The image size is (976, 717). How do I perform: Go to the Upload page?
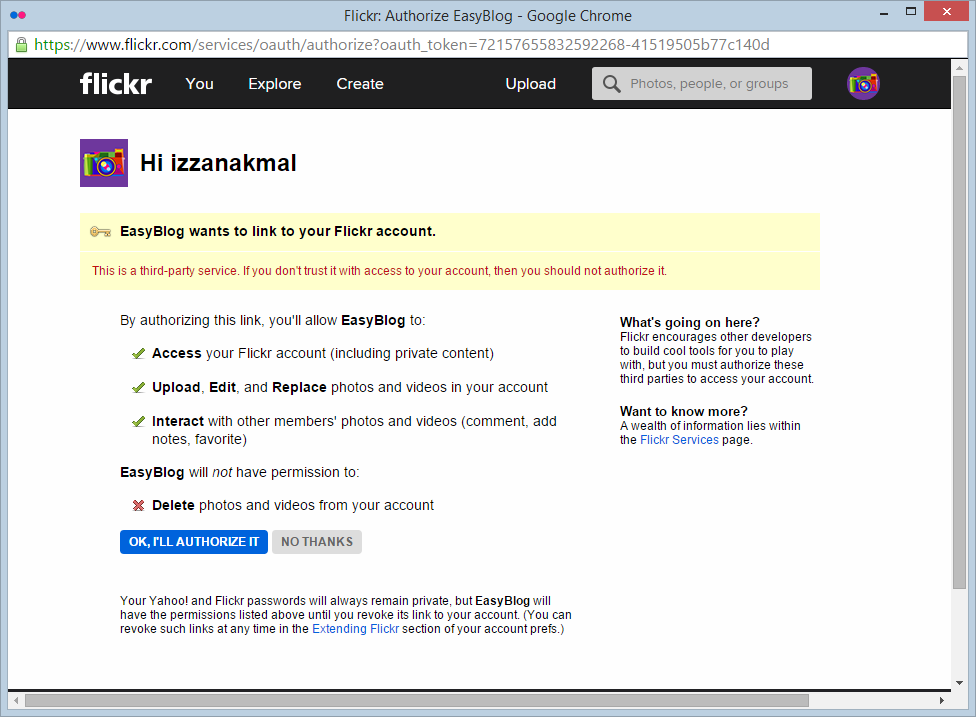click(x=530, y=84)
